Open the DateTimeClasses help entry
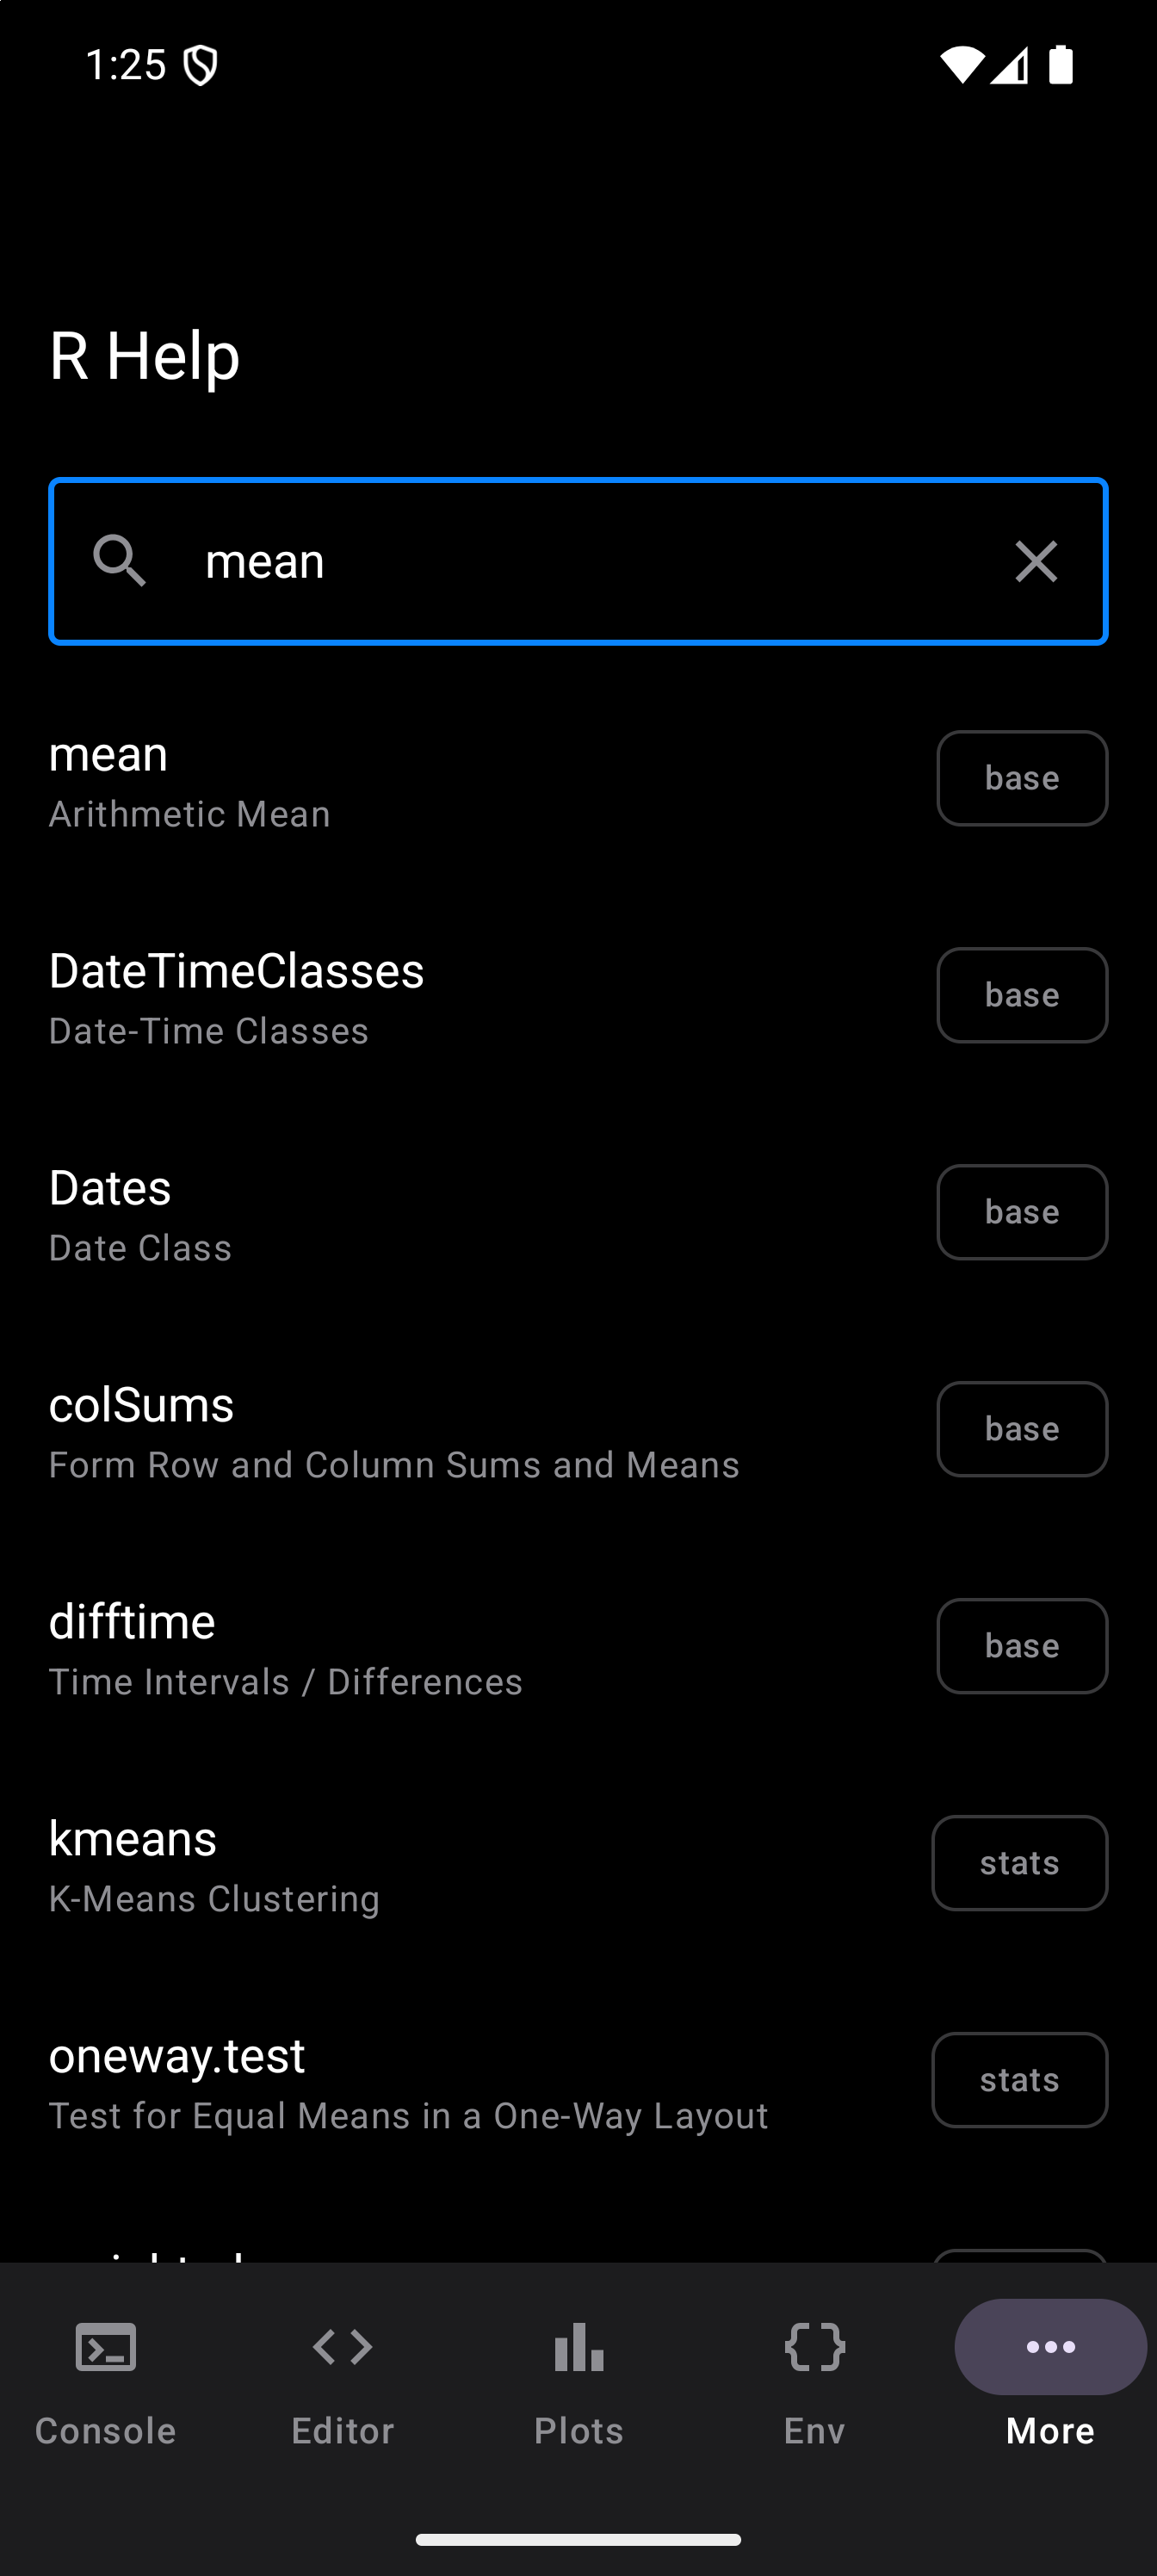 pyautogui.click(x=400, y=997)
